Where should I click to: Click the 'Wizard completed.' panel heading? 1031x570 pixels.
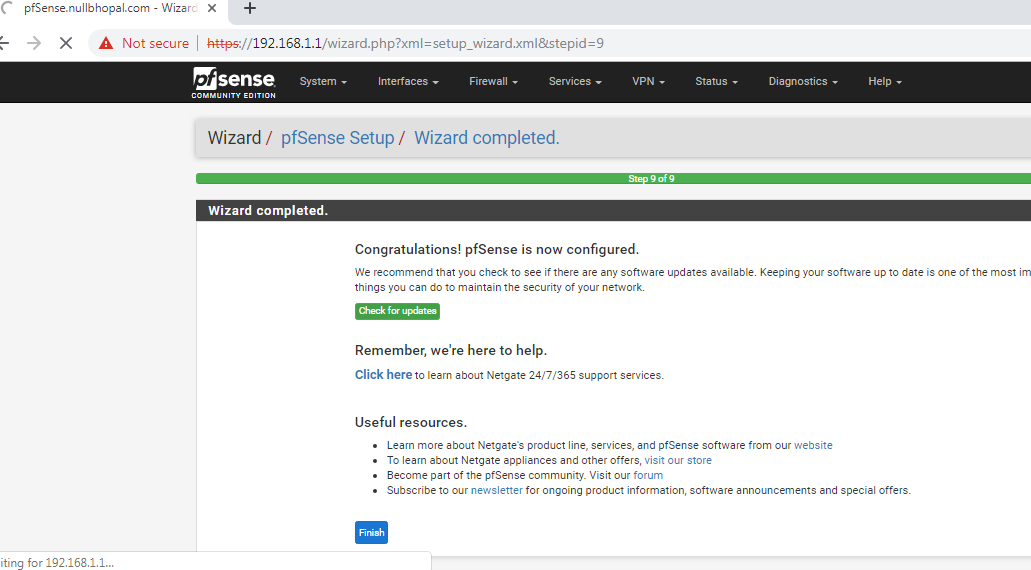point(268,210)
